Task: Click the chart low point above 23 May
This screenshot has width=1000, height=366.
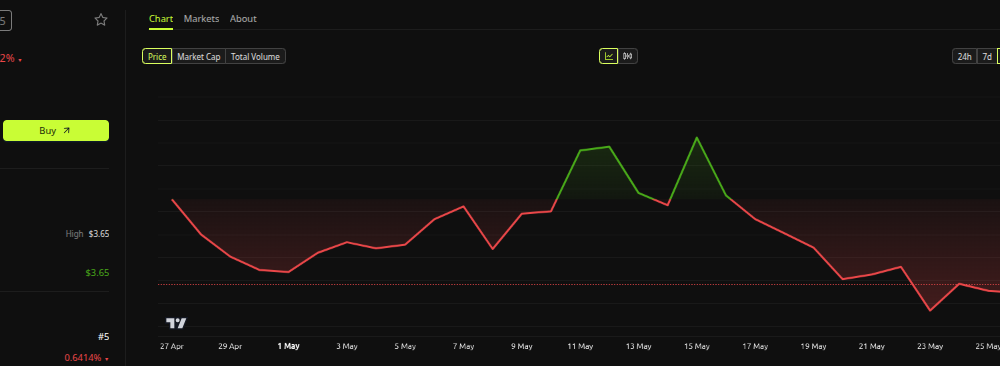Action: [930, 311]
